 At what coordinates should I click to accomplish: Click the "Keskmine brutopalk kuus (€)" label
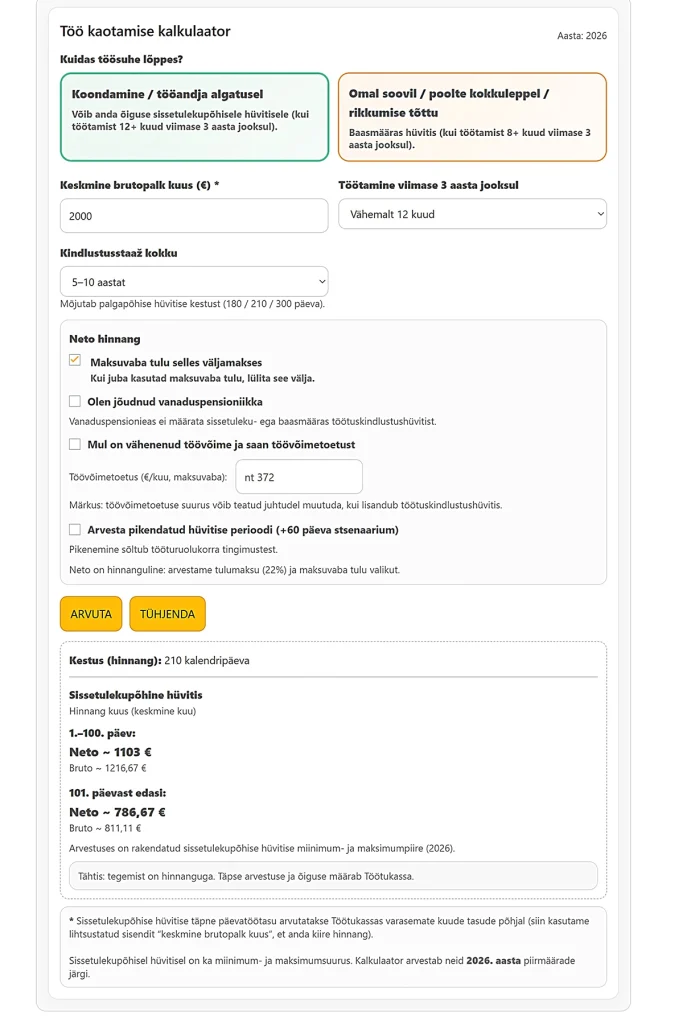click(139, 185)
